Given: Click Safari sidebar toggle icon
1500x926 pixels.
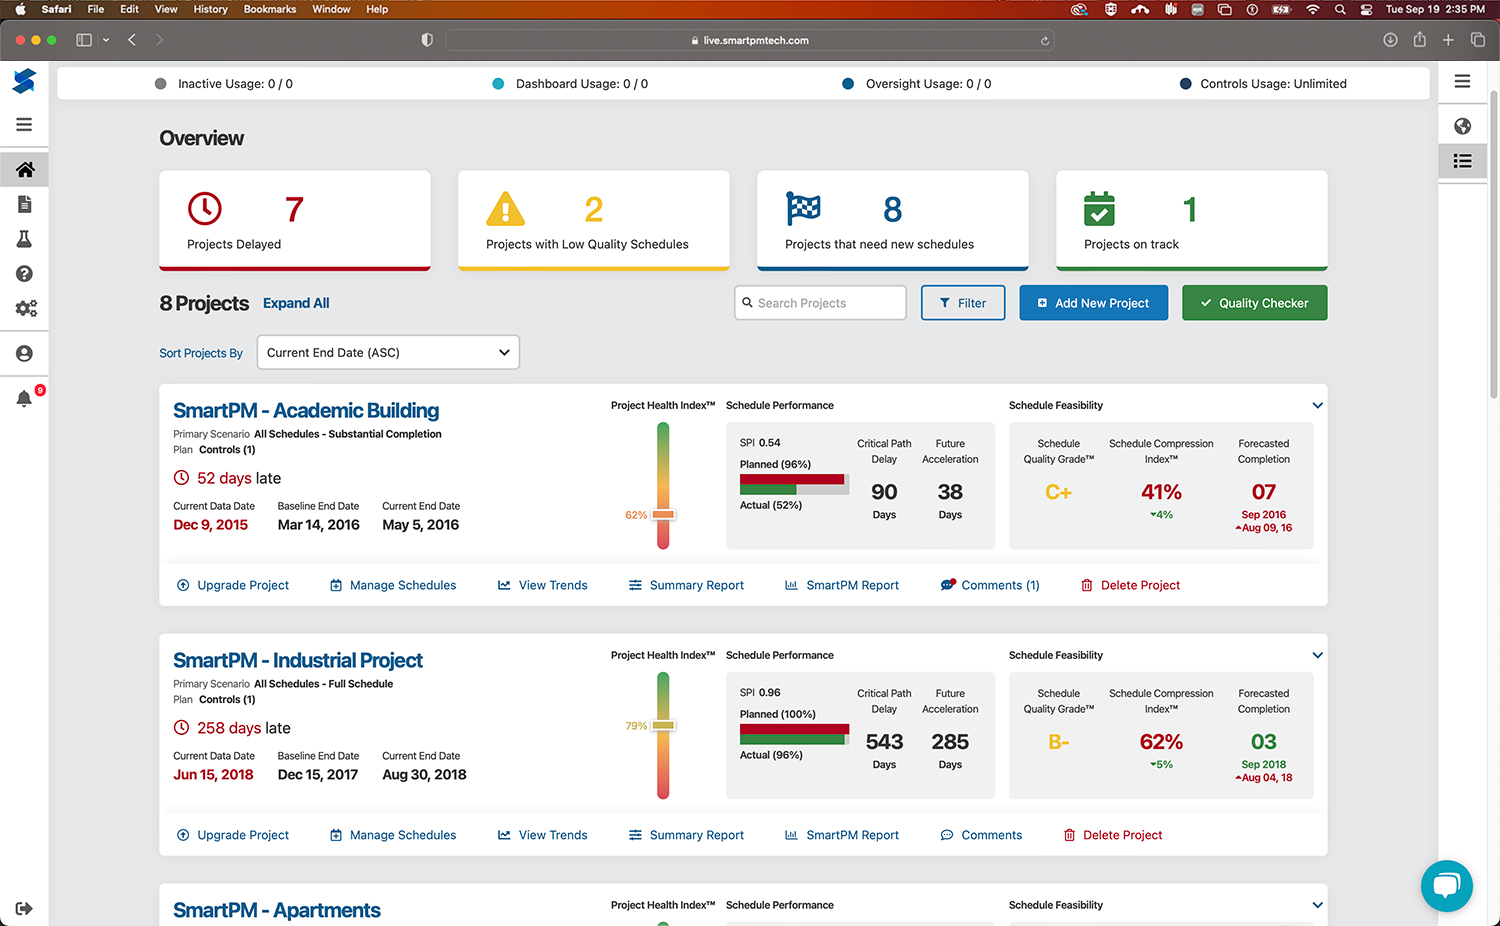Looking at the screenshot, I should click(84, 40).
